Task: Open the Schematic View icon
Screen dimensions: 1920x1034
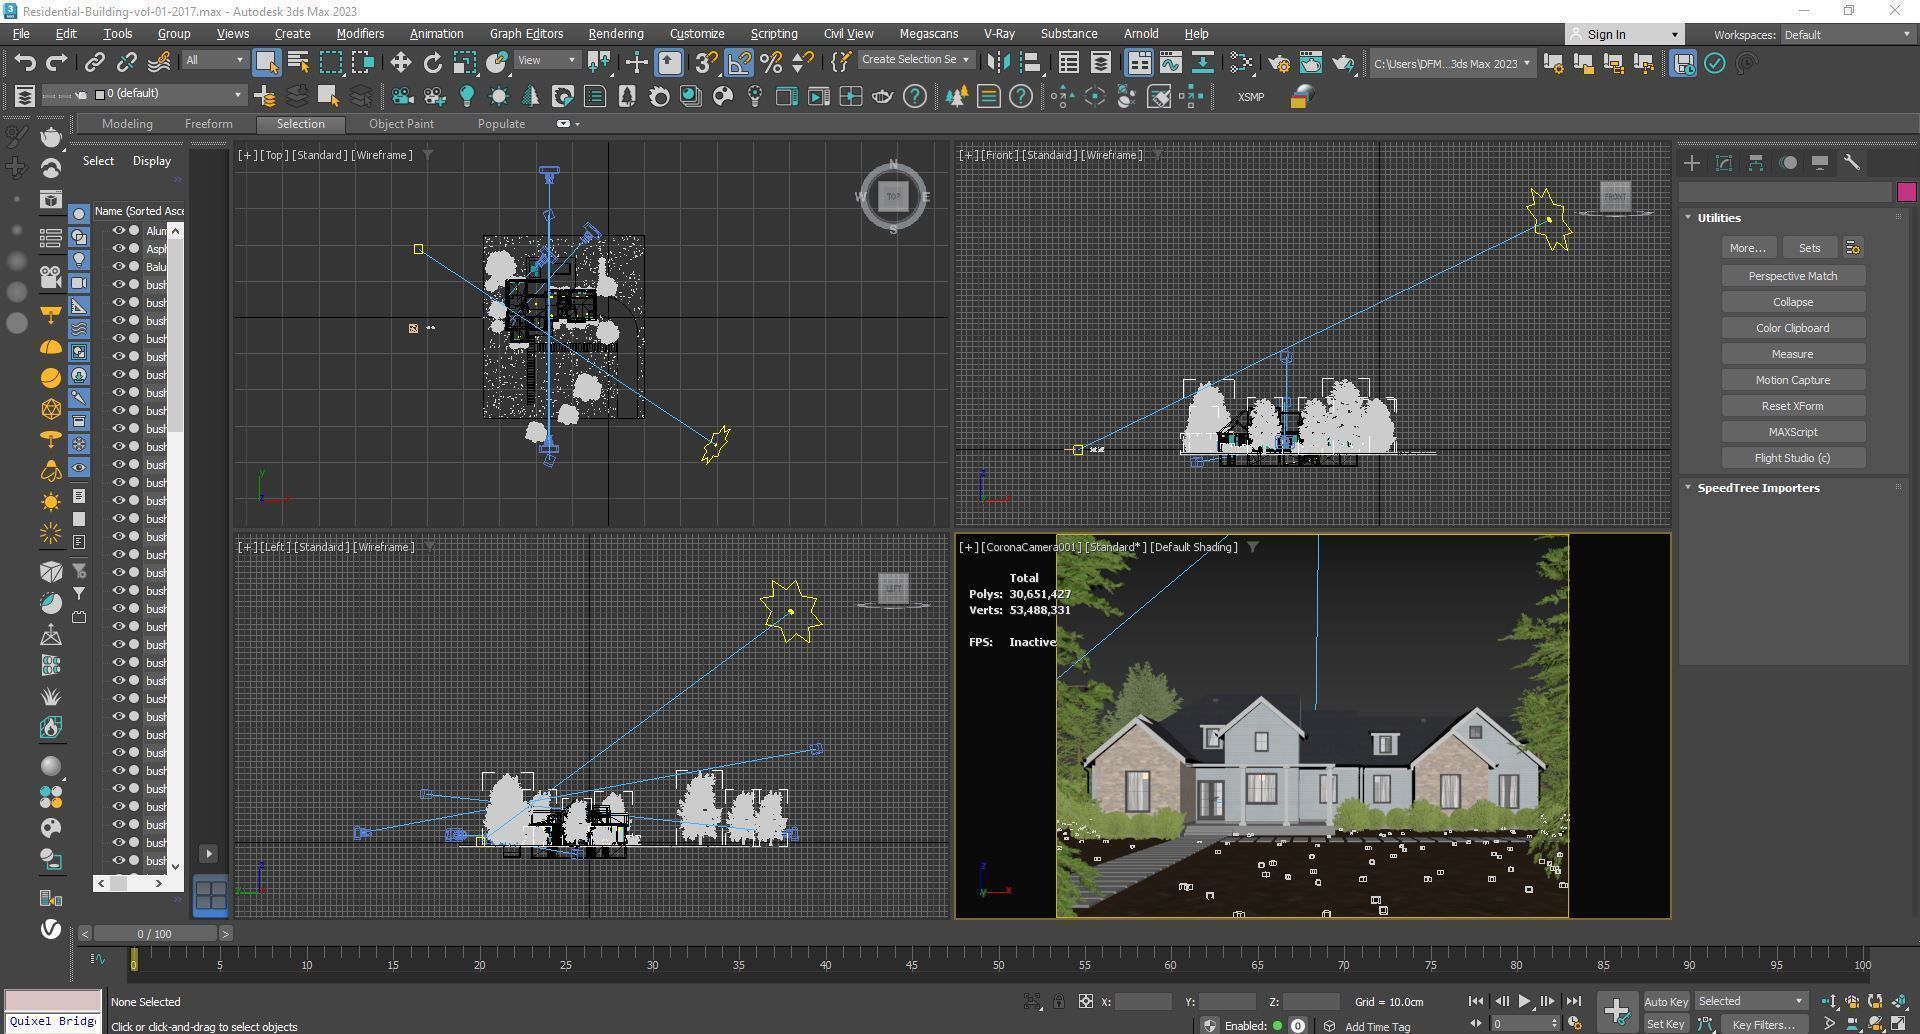Action: coord(1203,63)
